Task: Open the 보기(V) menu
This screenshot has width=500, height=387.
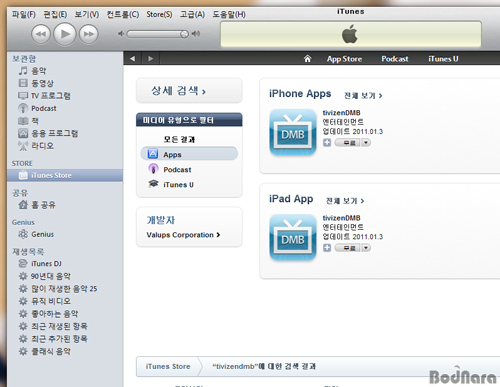Action: coord(87,14)
